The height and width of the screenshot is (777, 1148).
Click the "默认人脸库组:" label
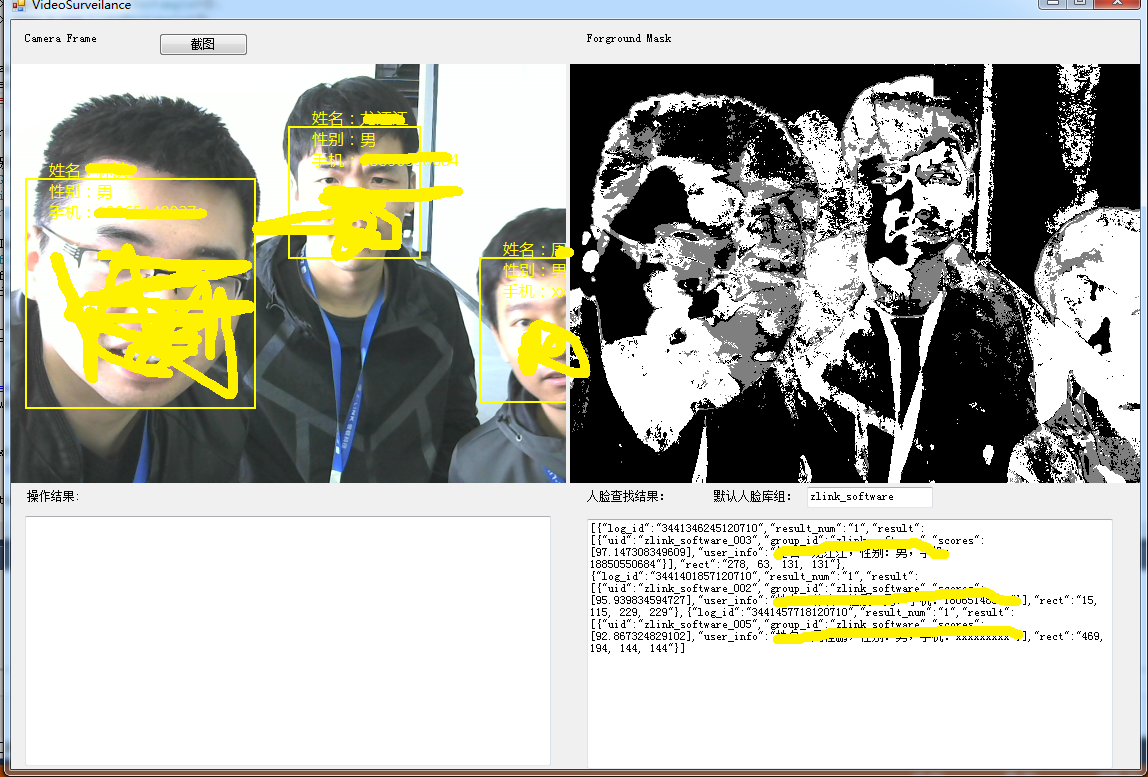tap(753, 497)
